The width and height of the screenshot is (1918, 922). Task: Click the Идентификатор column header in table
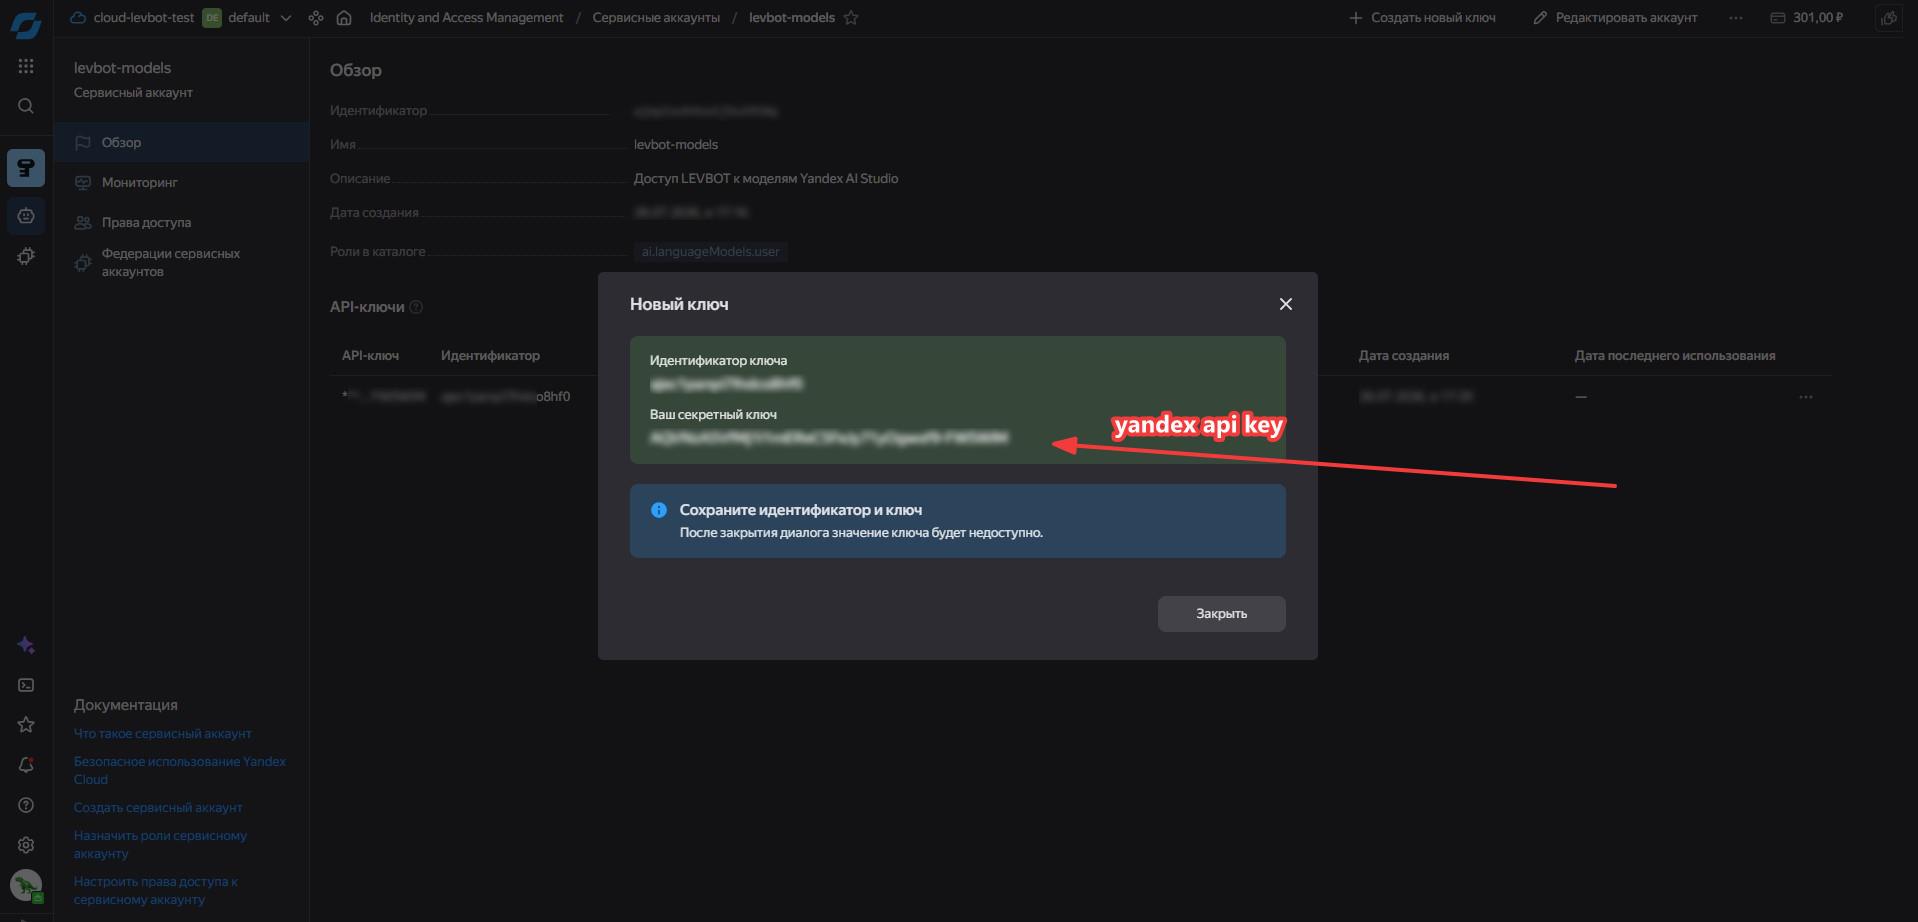coord(490,356)
